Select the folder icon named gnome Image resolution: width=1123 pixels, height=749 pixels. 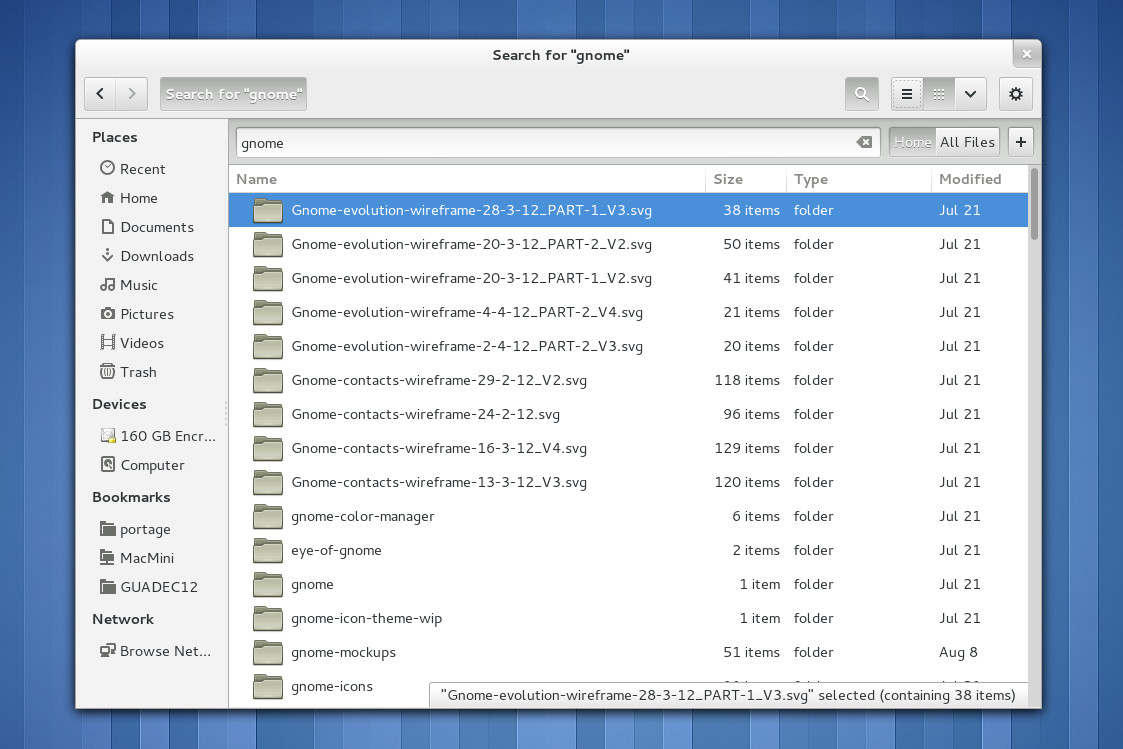pyautogui.click(x=268, y=584)
